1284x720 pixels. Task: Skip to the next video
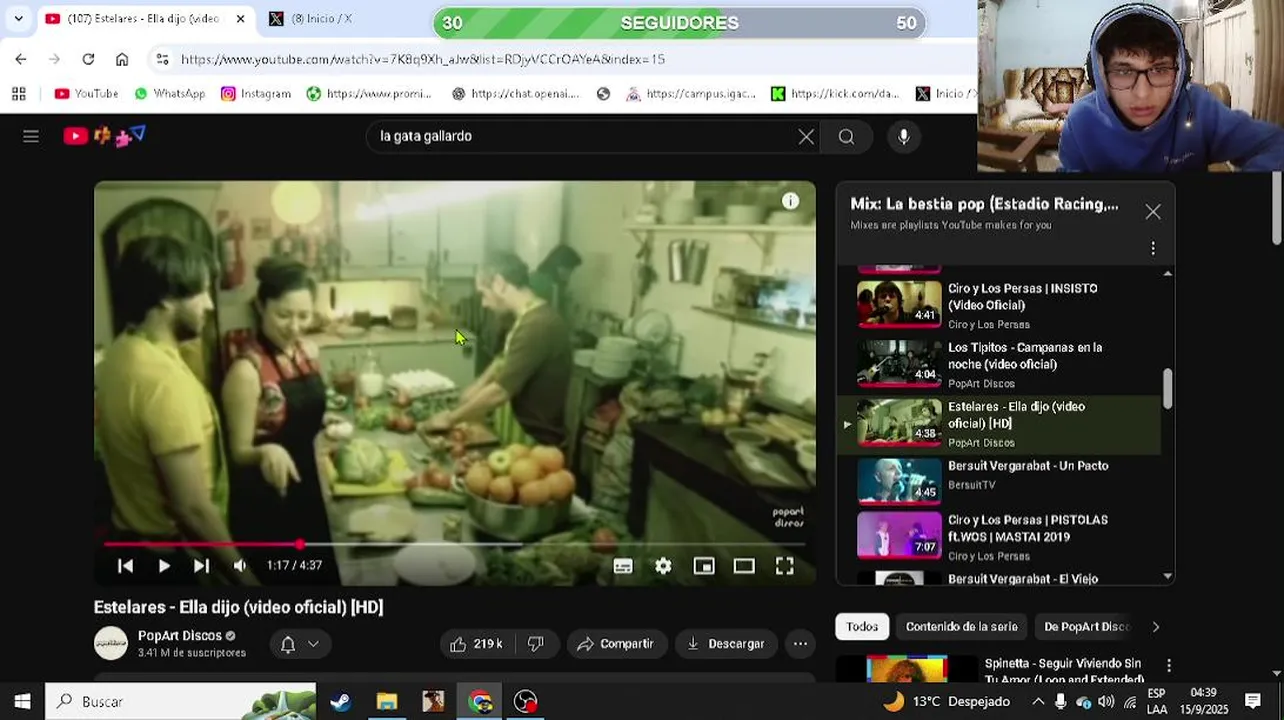pyautogui.click(x=201, y=566)
